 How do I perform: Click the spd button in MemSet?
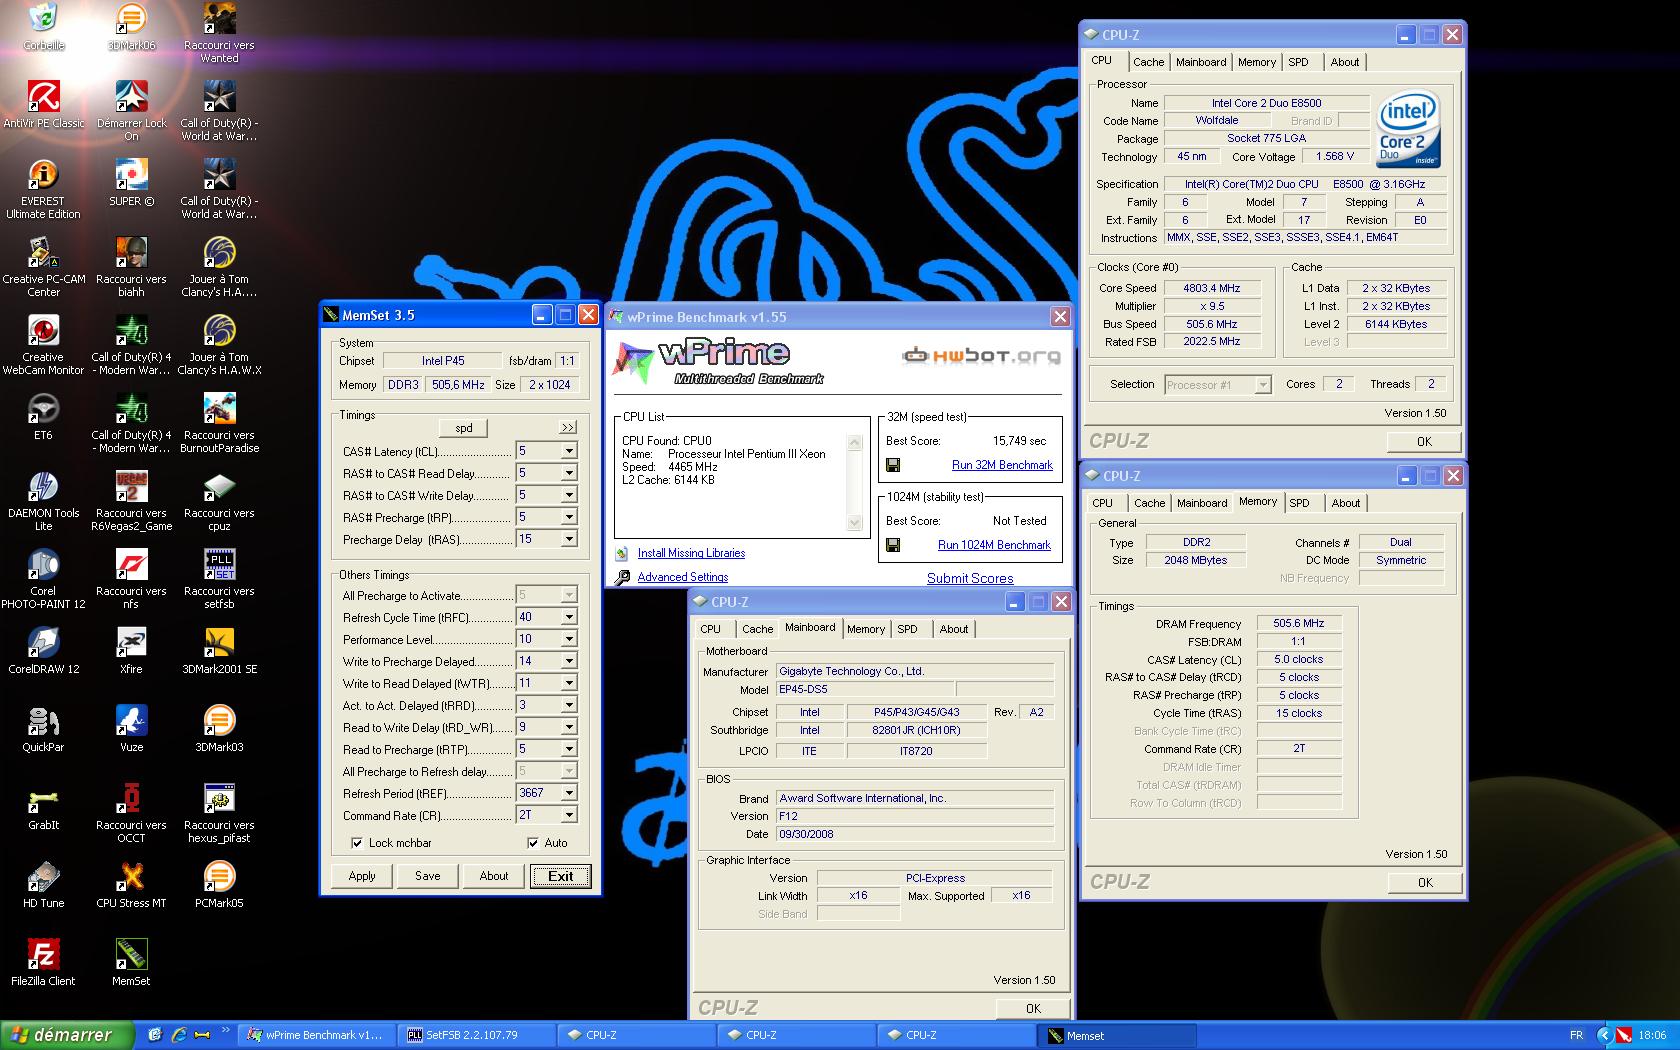pyautogui.click(x=464, y=427)
